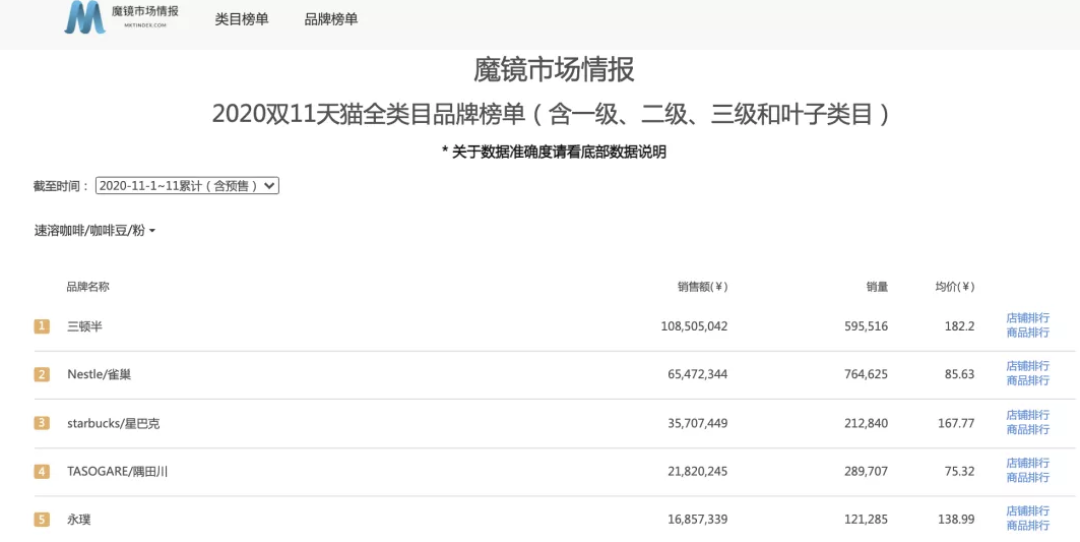Click volume value 764,625
Viewport: 1080px width, 542px height.
click(x=866, y=375)
